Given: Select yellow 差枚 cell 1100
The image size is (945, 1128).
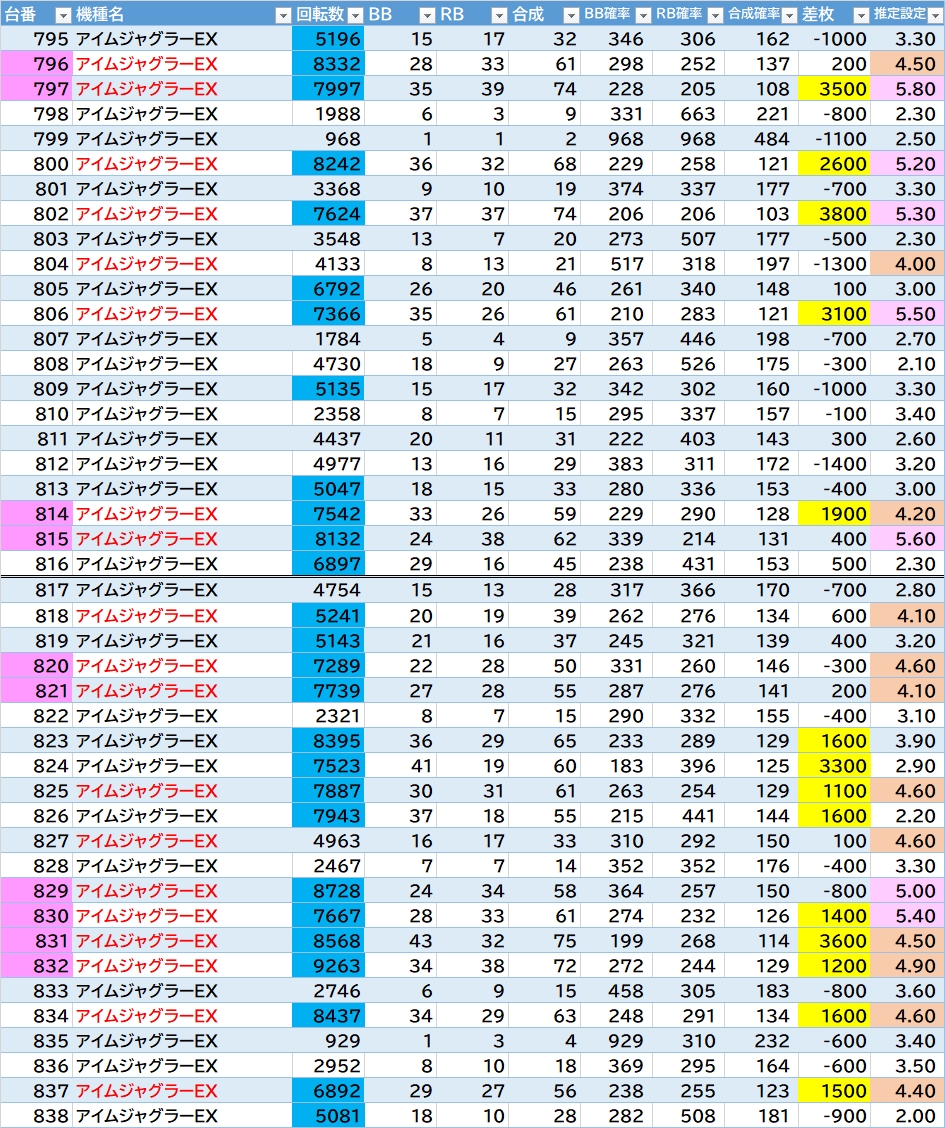Looking at the screenshot, I should pos(834,791).
